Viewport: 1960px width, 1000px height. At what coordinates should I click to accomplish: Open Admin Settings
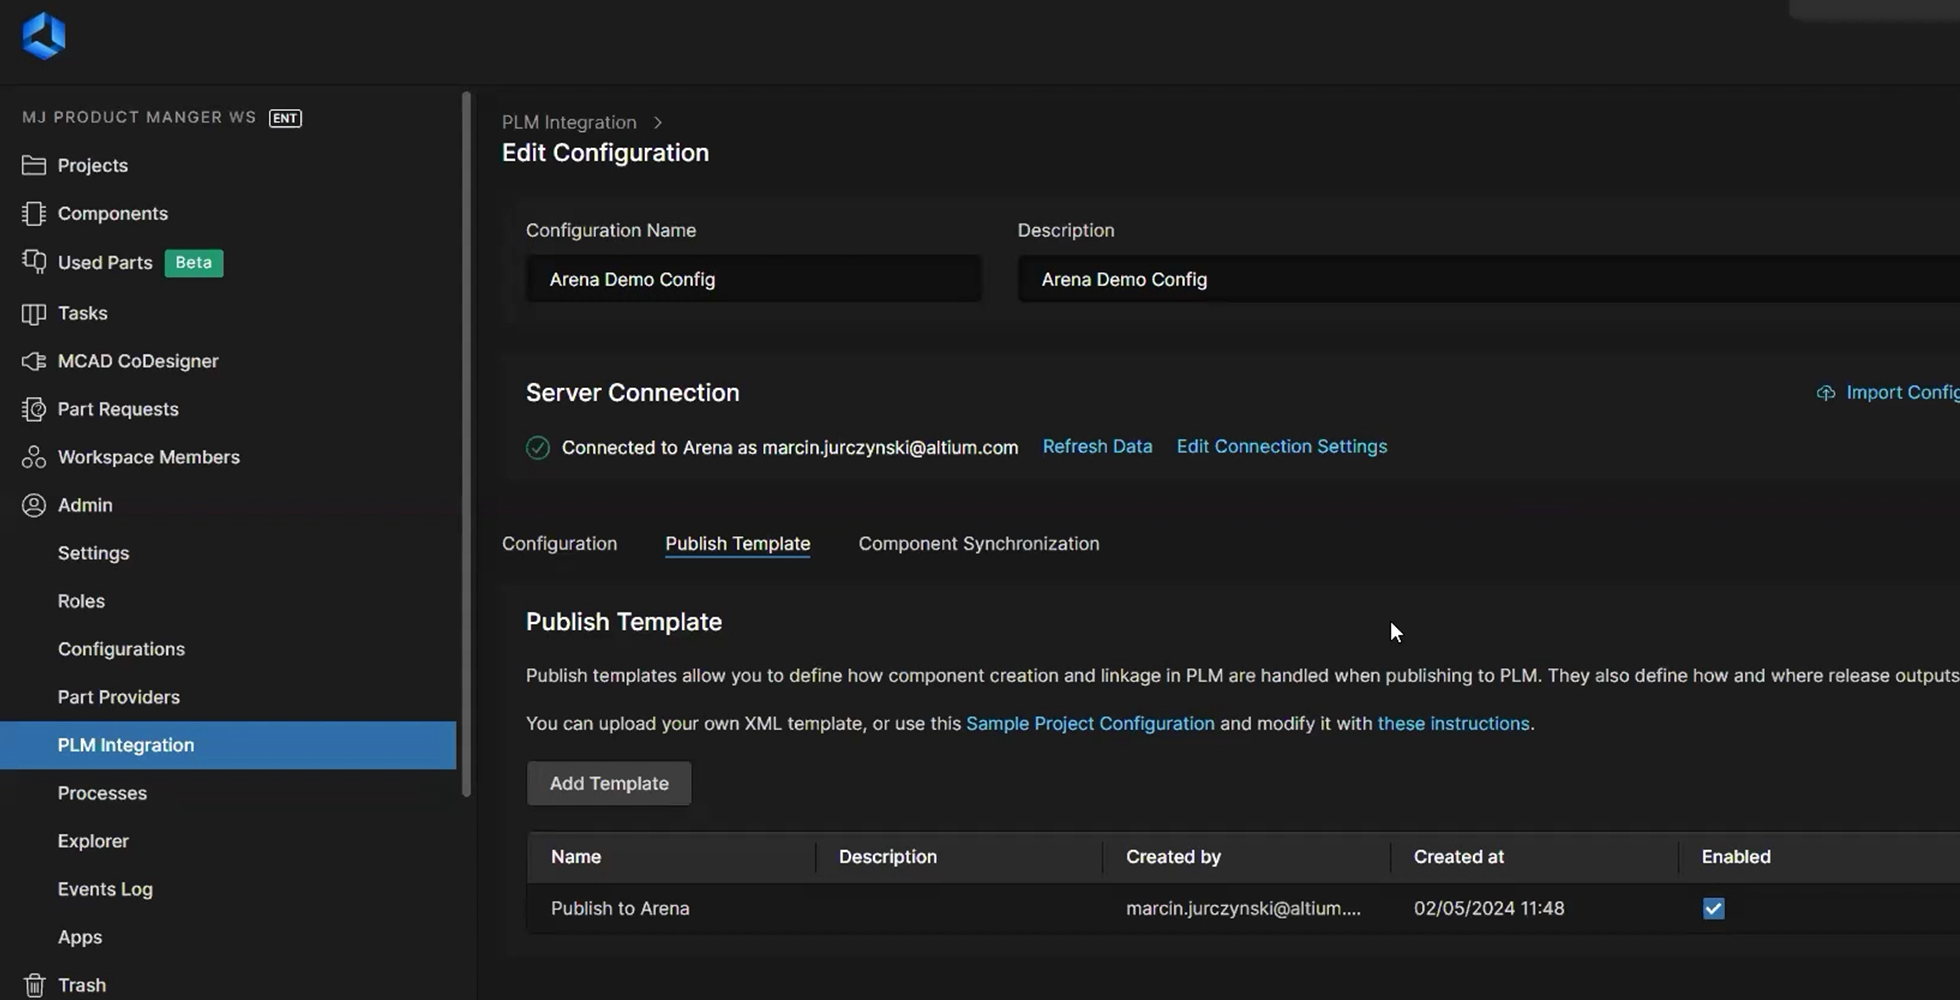94,553
